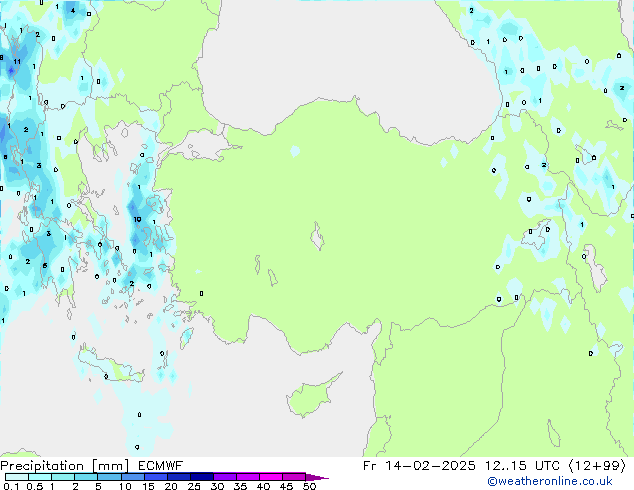The width and height of the screenshot is (634, 490).
Task: Click the '11' precipitation value on map
Action: click(x=17, y=61)
